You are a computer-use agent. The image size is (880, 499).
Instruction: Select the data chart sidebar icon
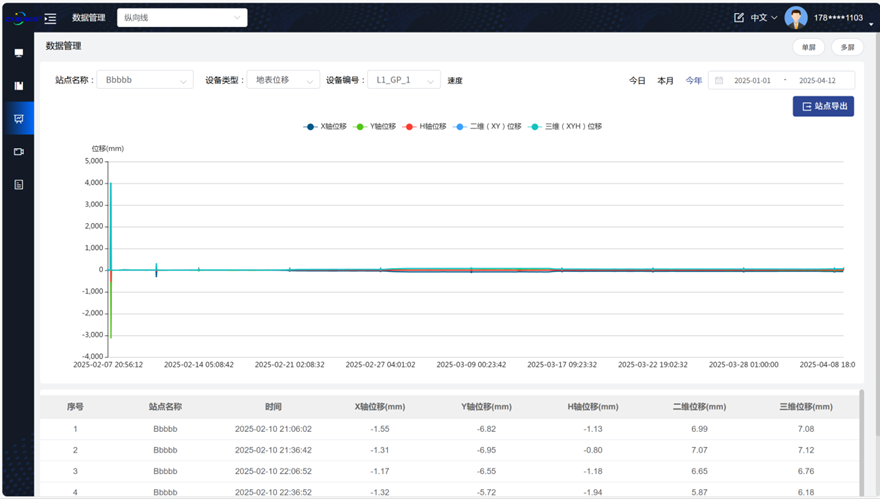pos(19,118)
